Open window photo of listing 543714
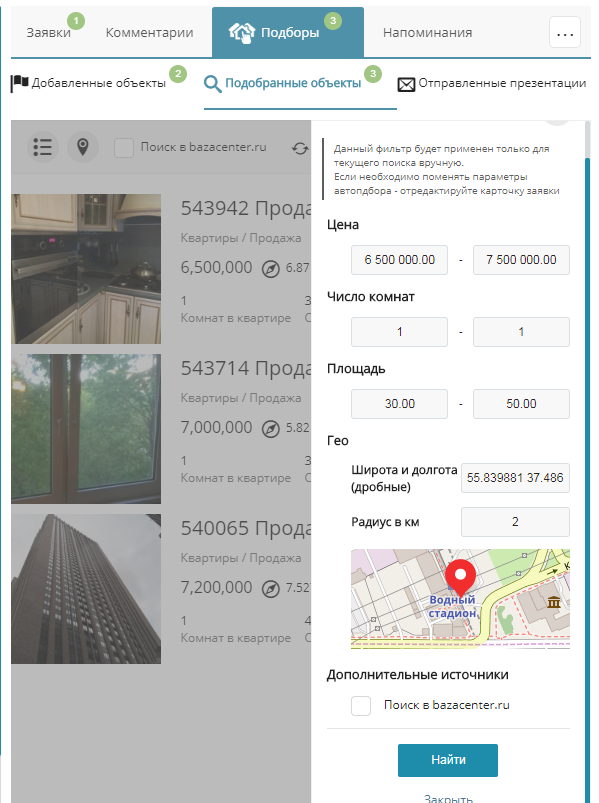599x803 pixels. pos(86,429)
